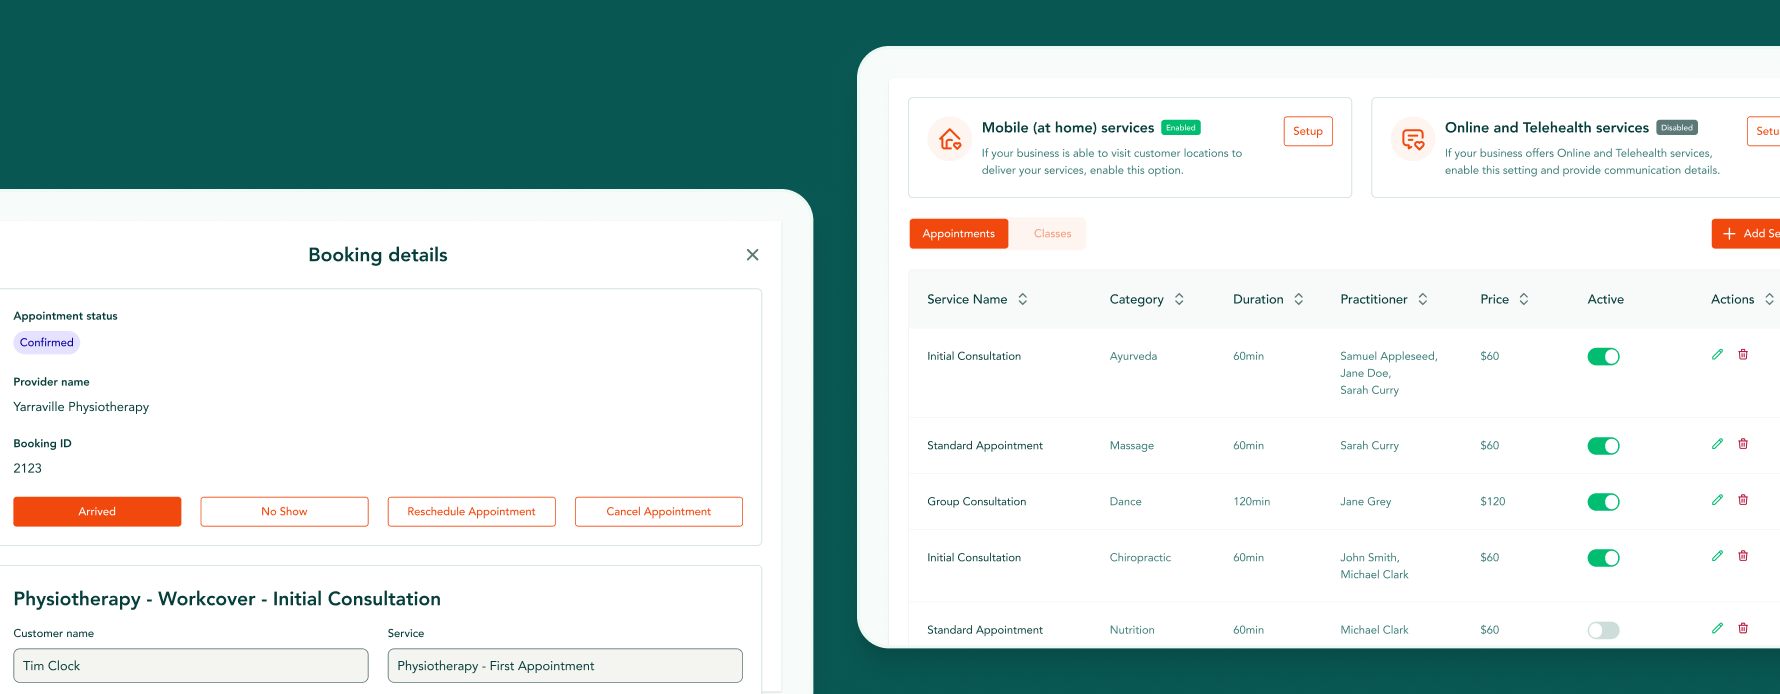
Task: Switch to the Classes tab
Action: pyautogui.click(x=1052, y=234)
